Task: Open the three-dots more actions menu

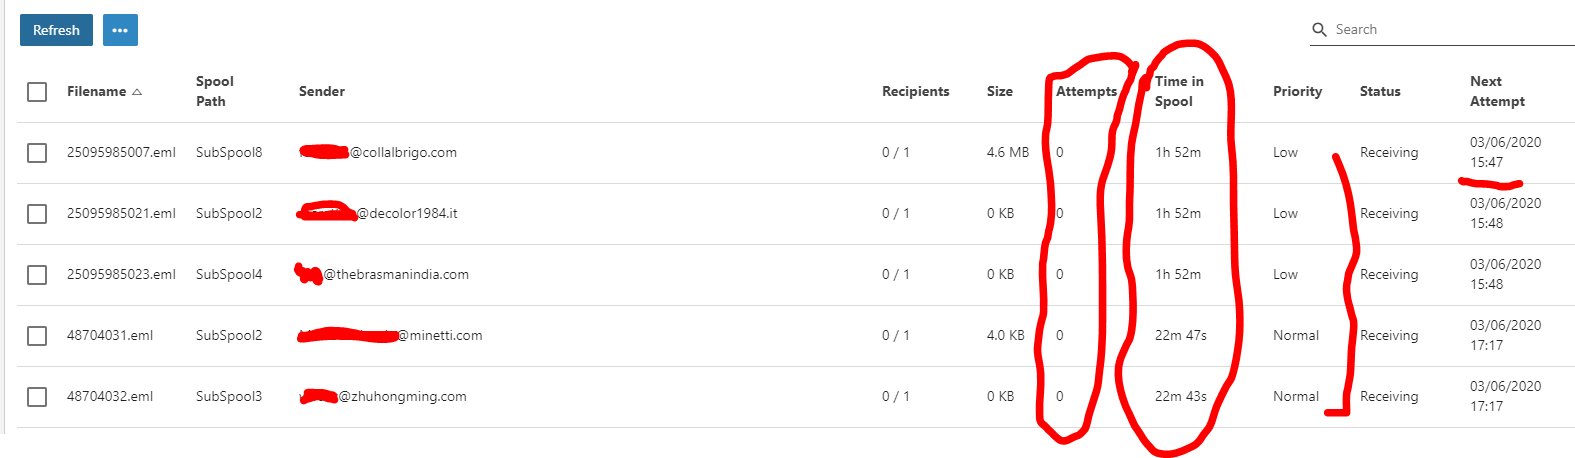Action: 120,30
